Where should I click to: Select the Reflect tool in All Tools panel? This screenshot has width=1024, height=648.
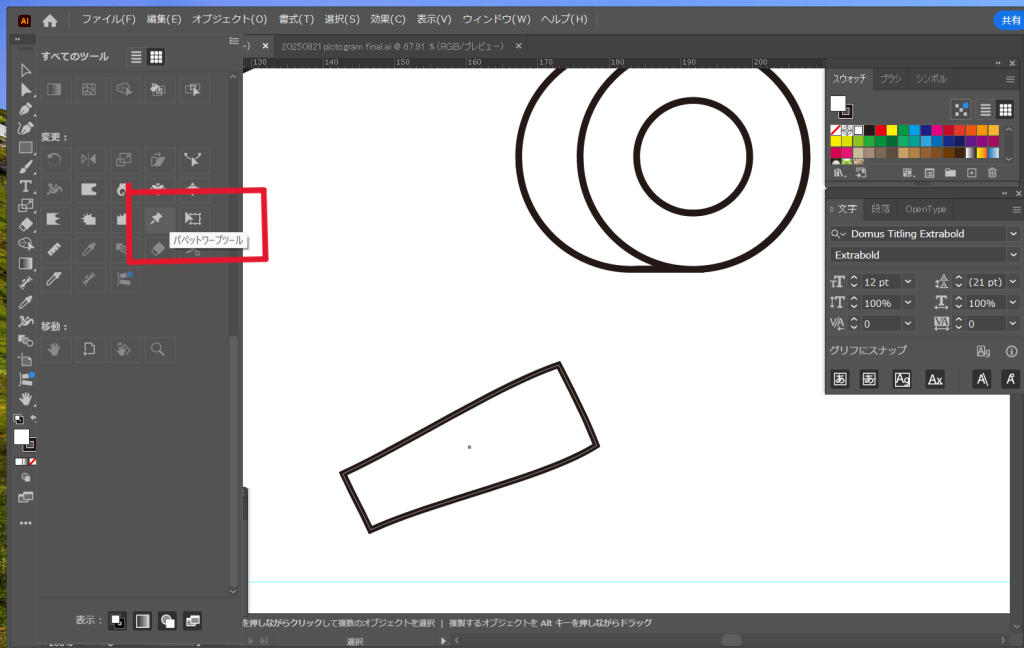pyautogui.click(x=89, y=159)
